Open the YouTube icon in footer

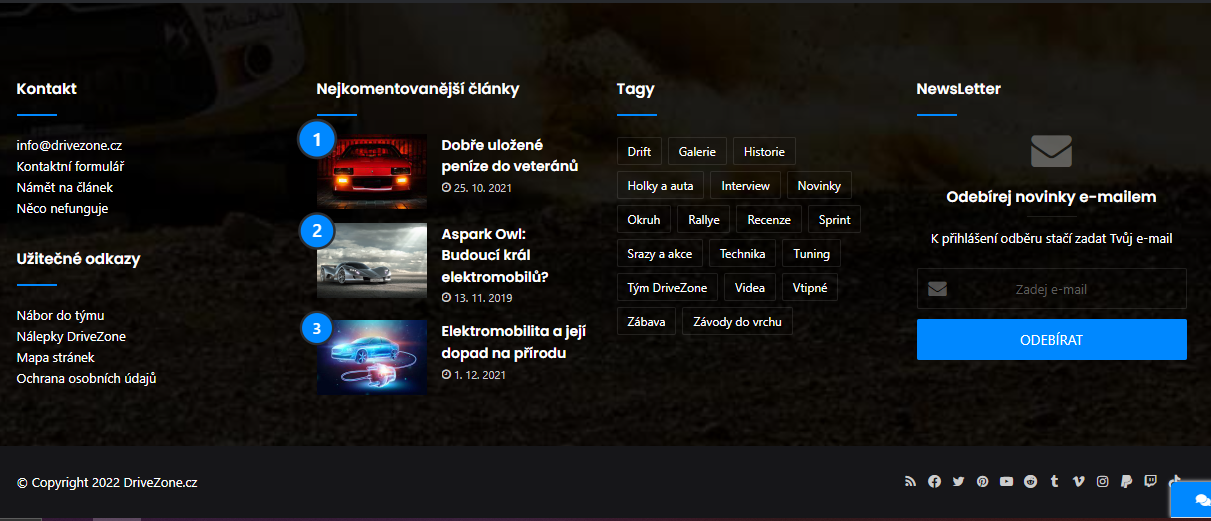click(x=1006, y=482)
